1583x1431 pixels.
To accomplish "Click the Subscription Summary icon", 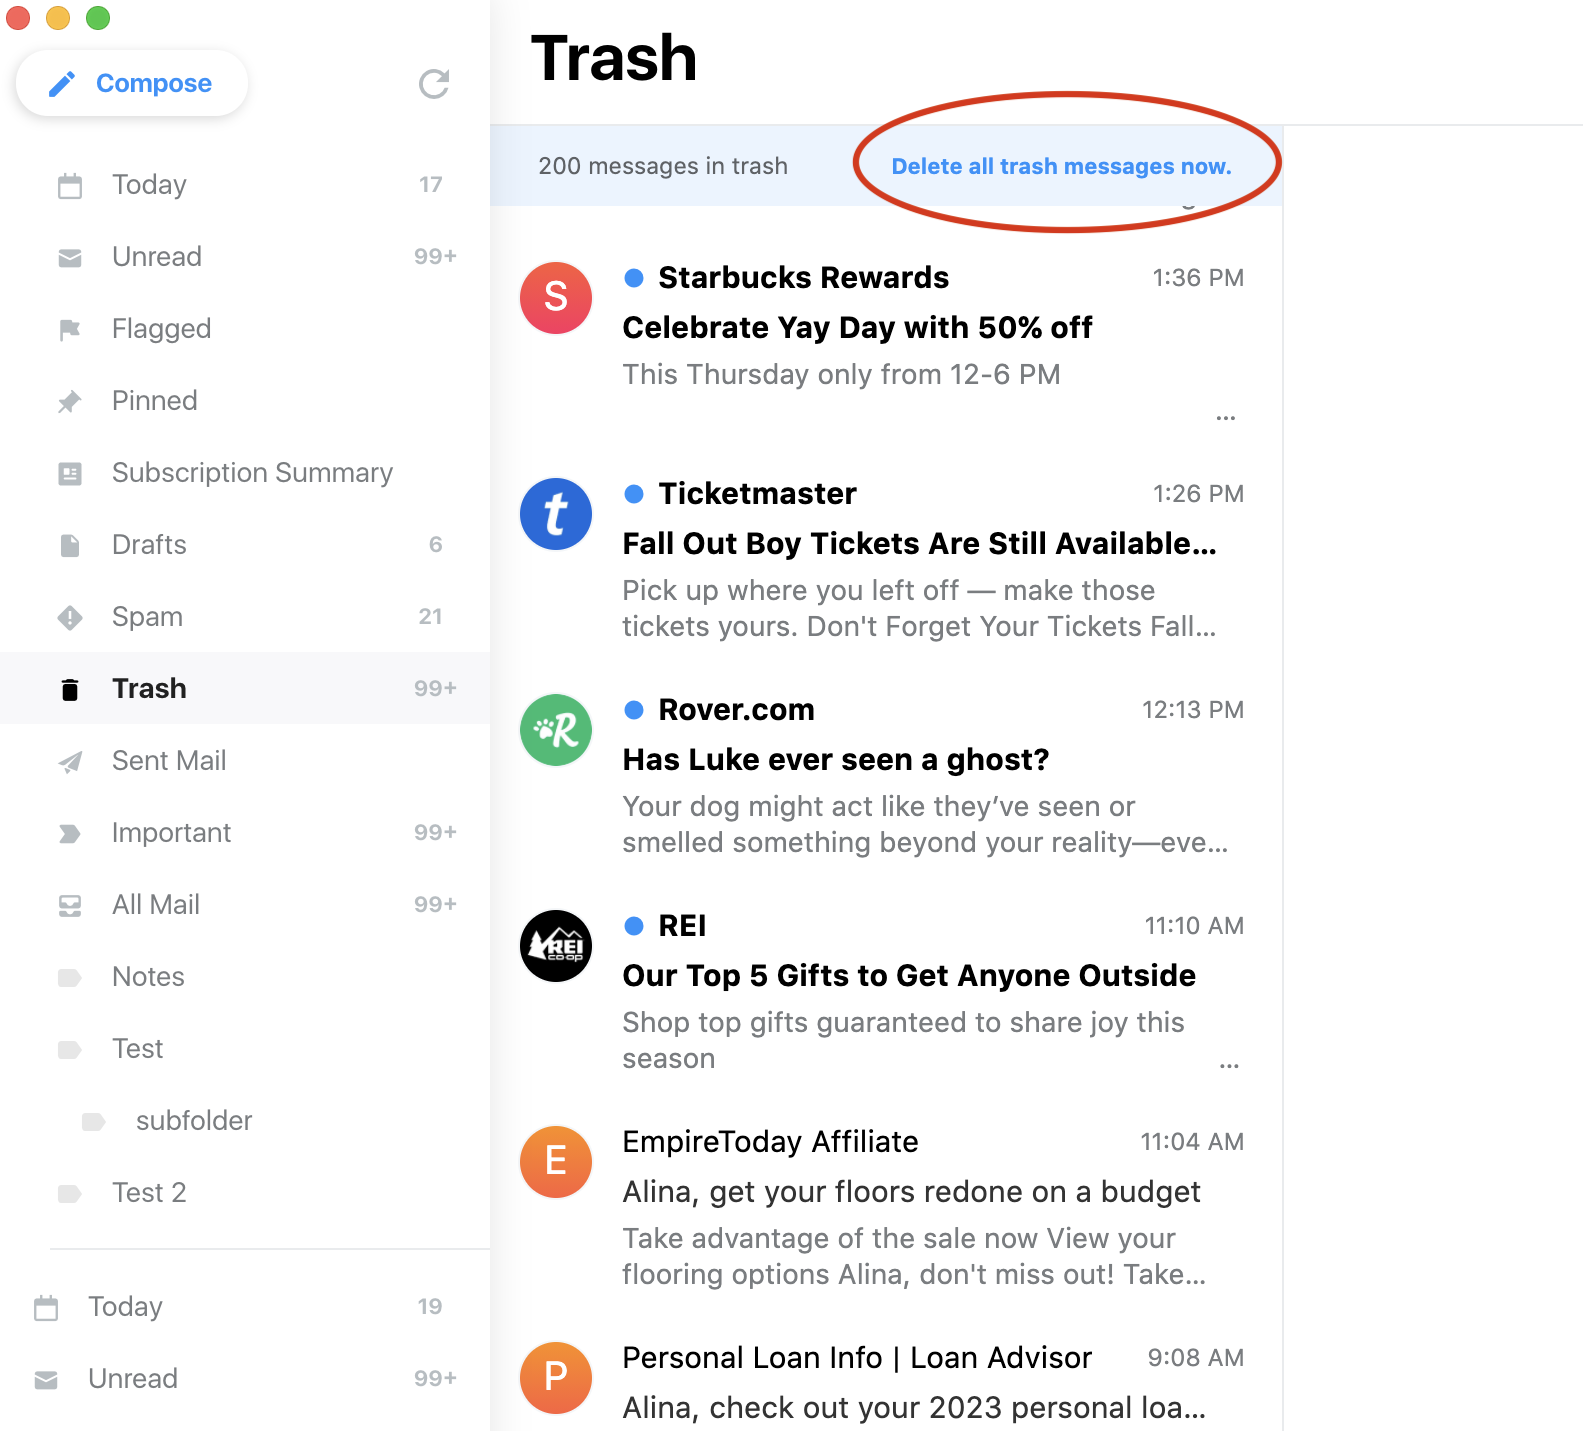I will (x=70, y=473).
